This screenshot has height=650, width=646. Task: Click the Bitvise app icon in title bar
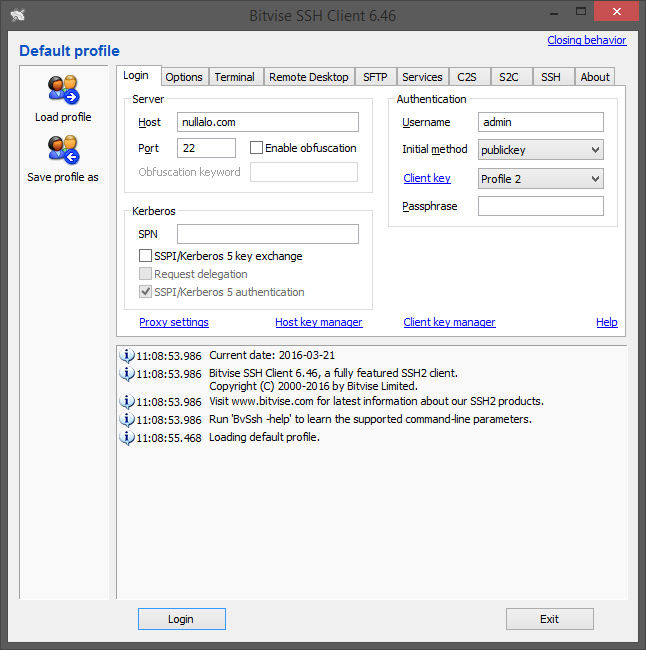pos(18,15)
